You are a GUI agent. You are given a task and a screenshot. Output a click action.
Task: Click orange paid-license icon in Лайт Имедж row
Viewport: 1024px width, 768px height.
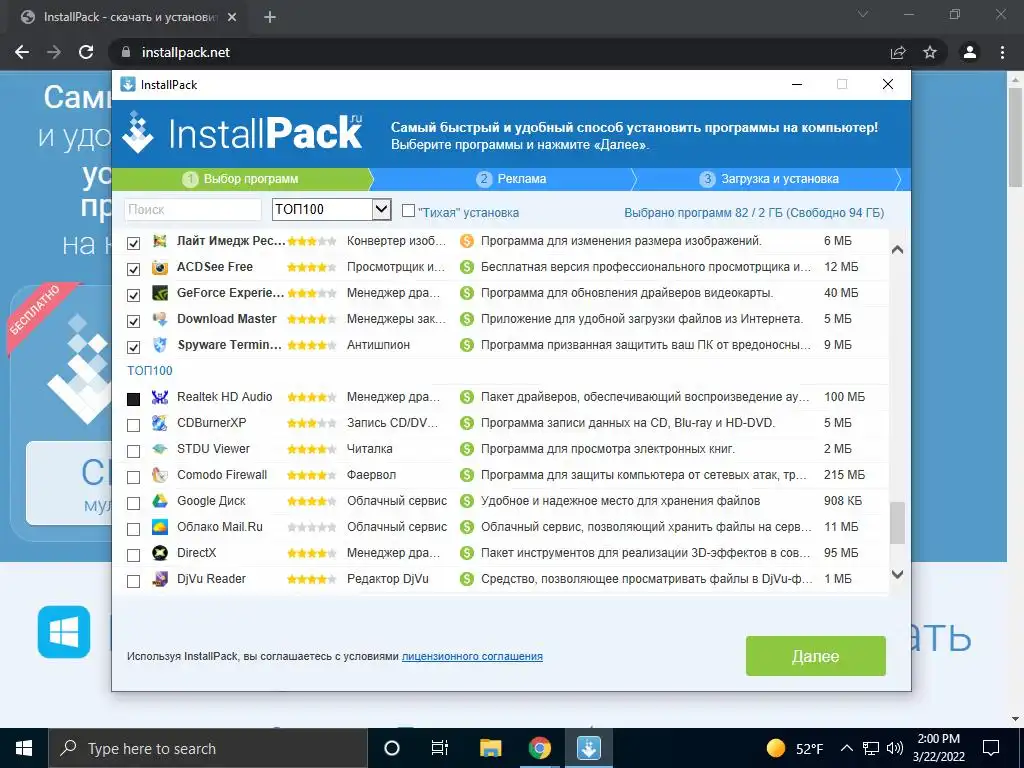click(x=466, y=241)
